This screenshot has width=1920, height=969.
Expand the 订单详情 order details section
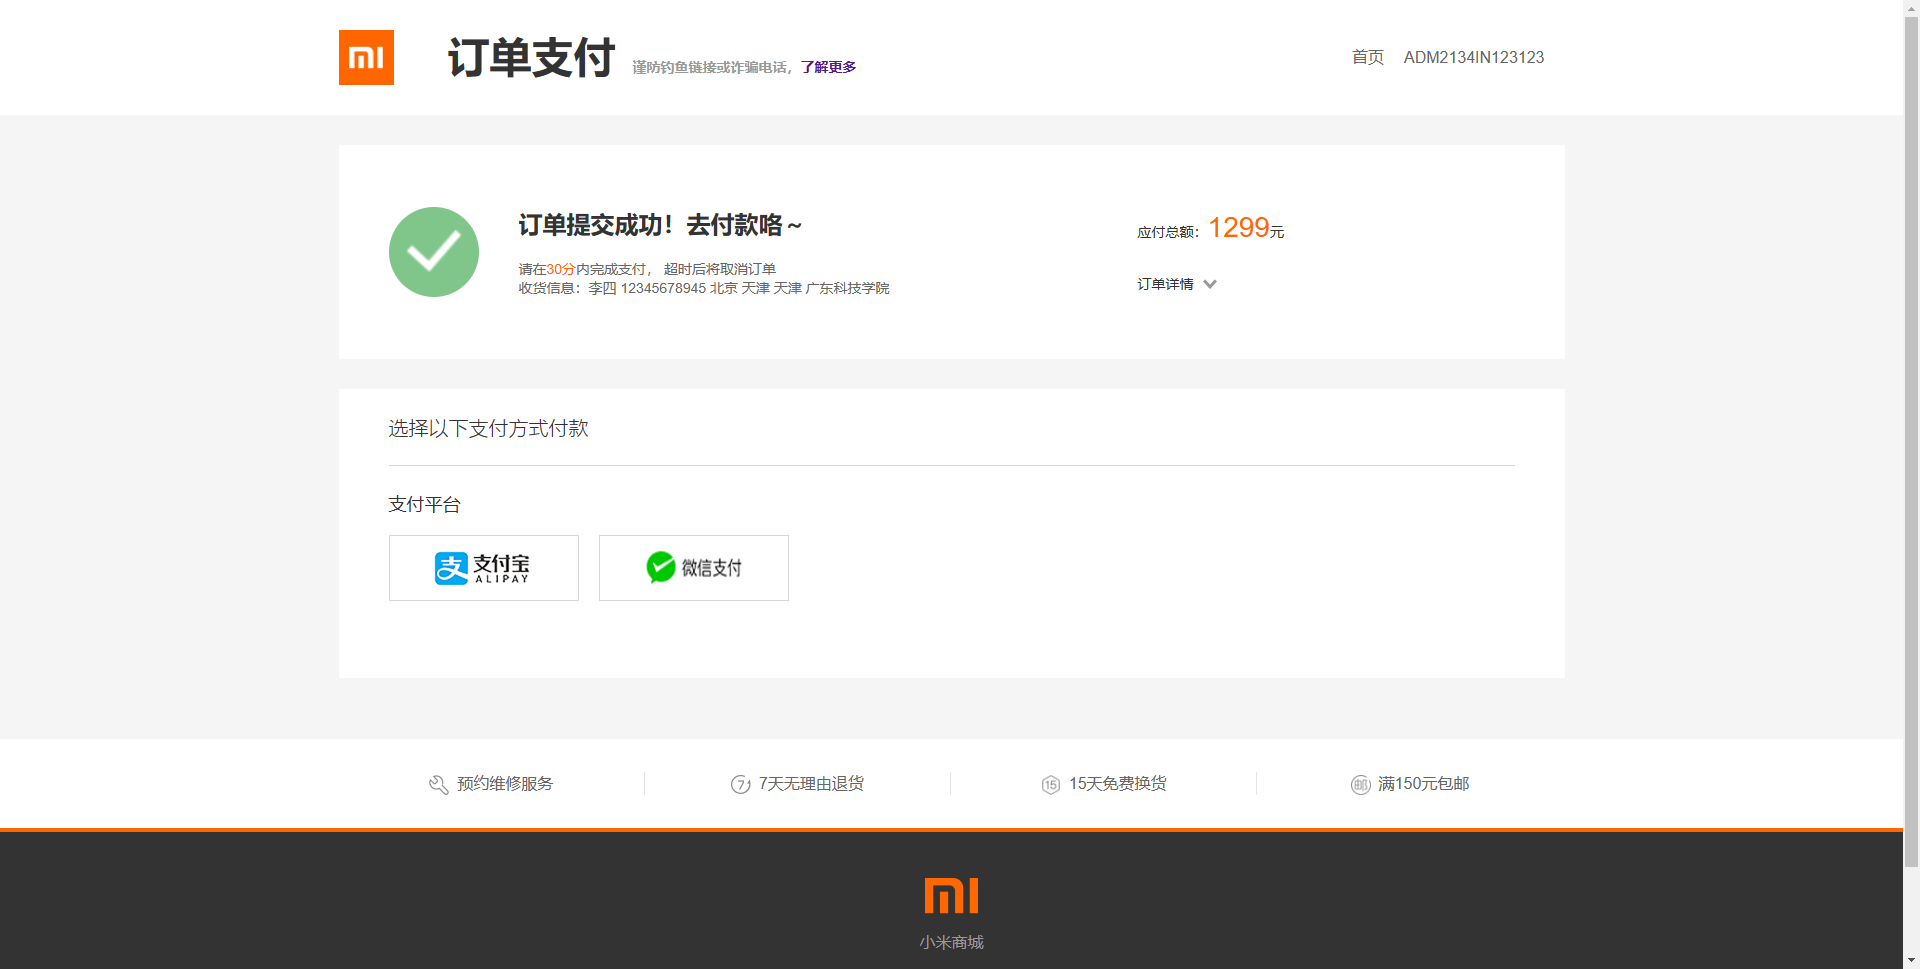[1165, 284]
